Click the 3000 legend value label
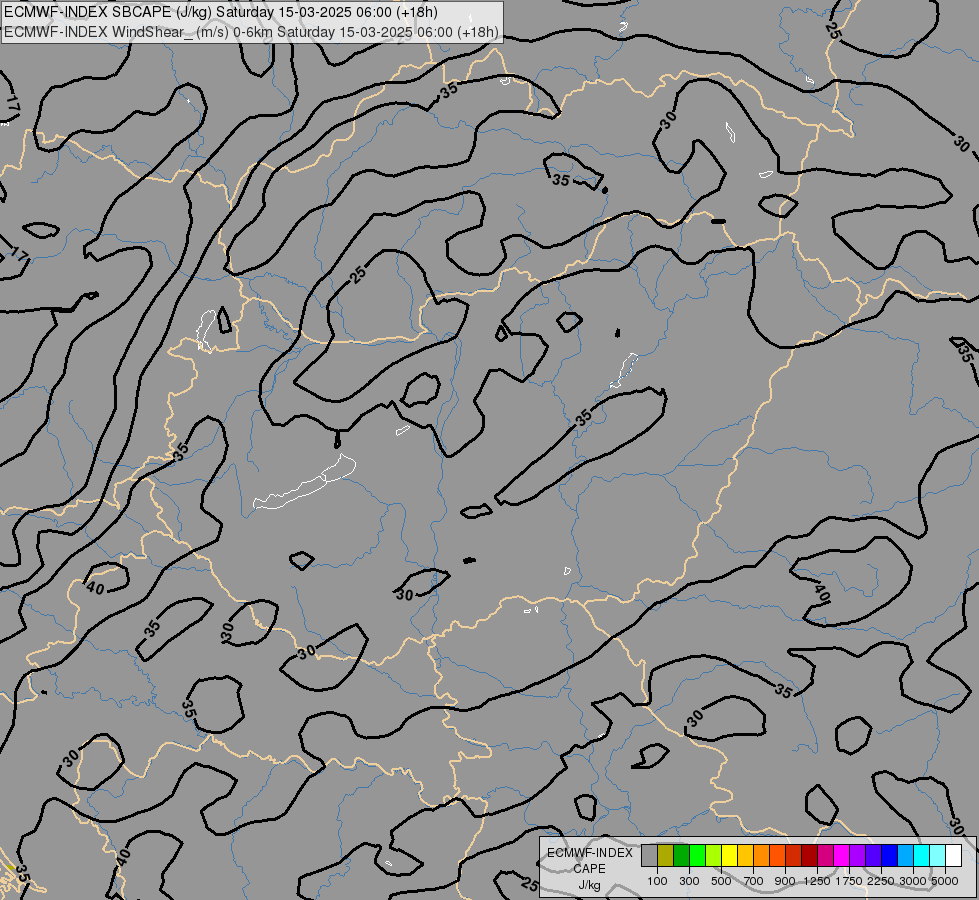 (913, 881)
